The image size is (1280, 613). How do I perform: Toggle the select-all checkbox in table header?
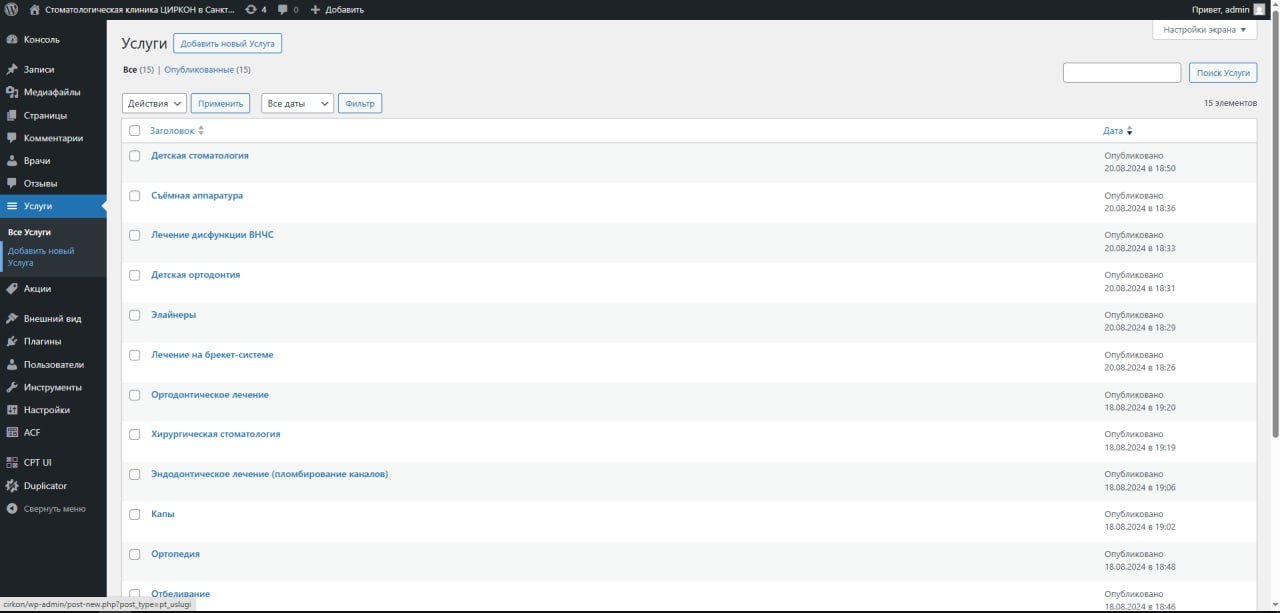click(134, 131)
